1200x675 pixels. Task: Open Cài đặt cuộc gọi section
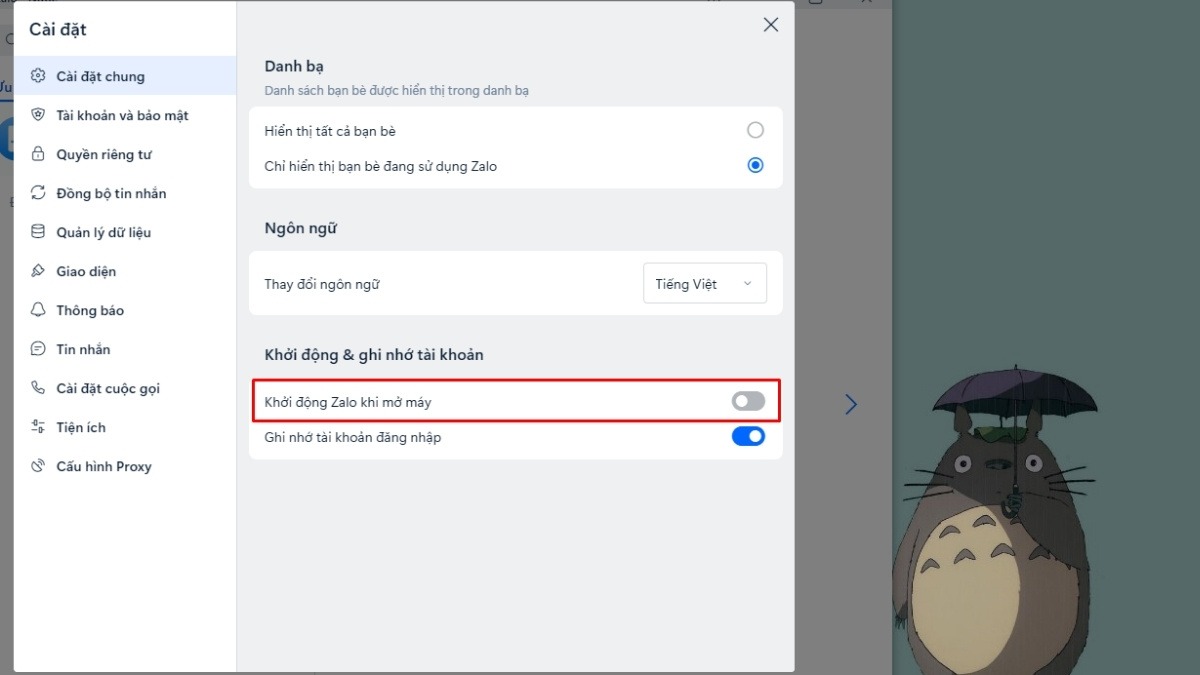pos(125,388)
